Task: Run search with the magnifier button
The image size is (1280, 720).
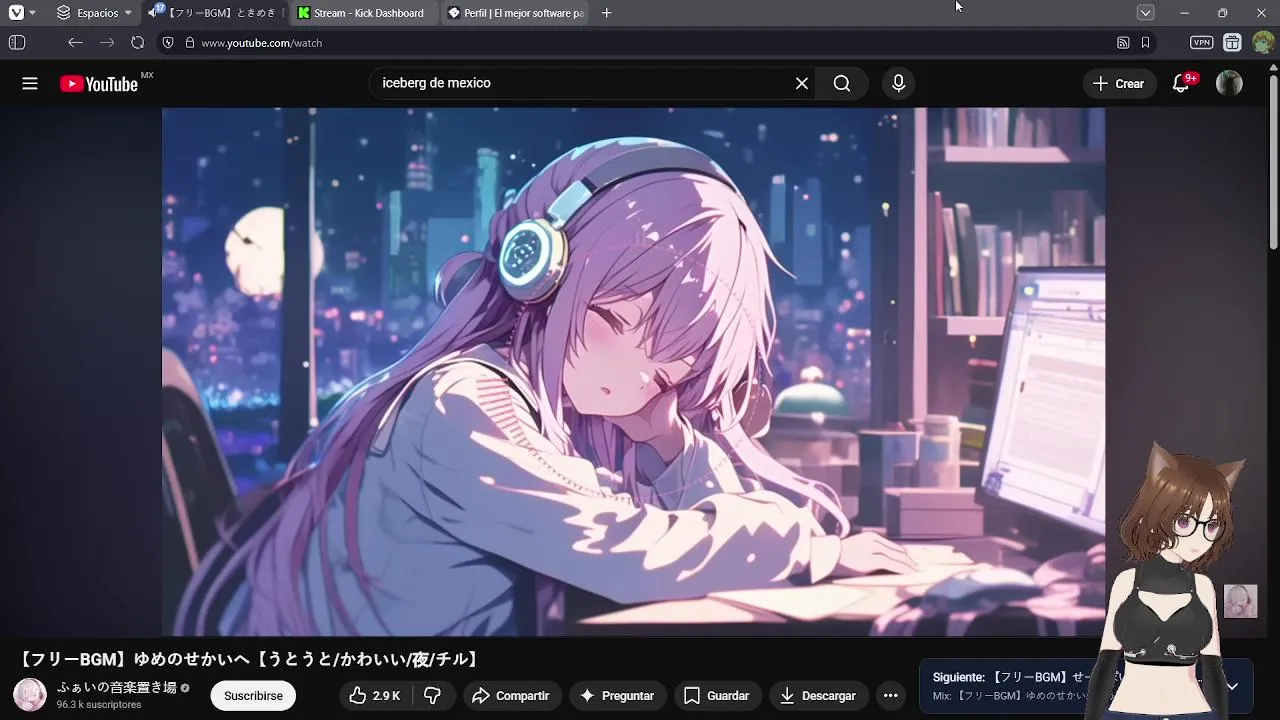Action: click(x=842, y=84)
